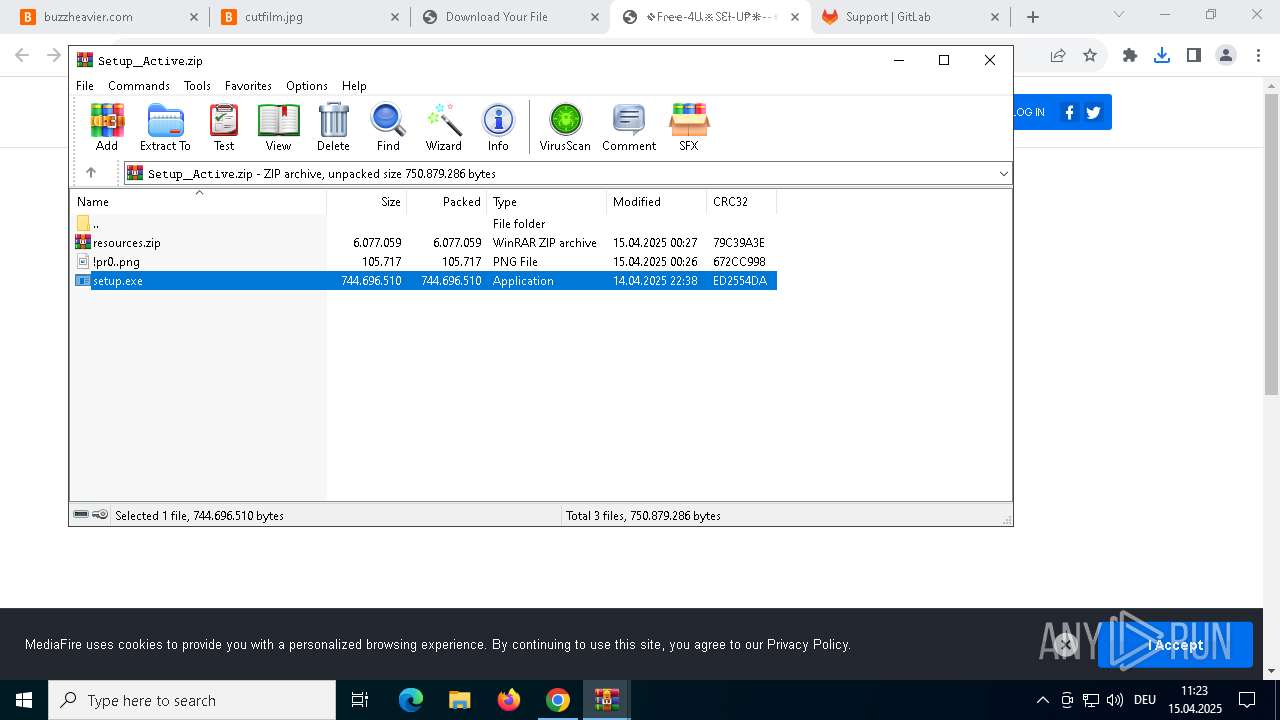Open Task View on taskbar
1280x720 pixels.
point(360,700)
